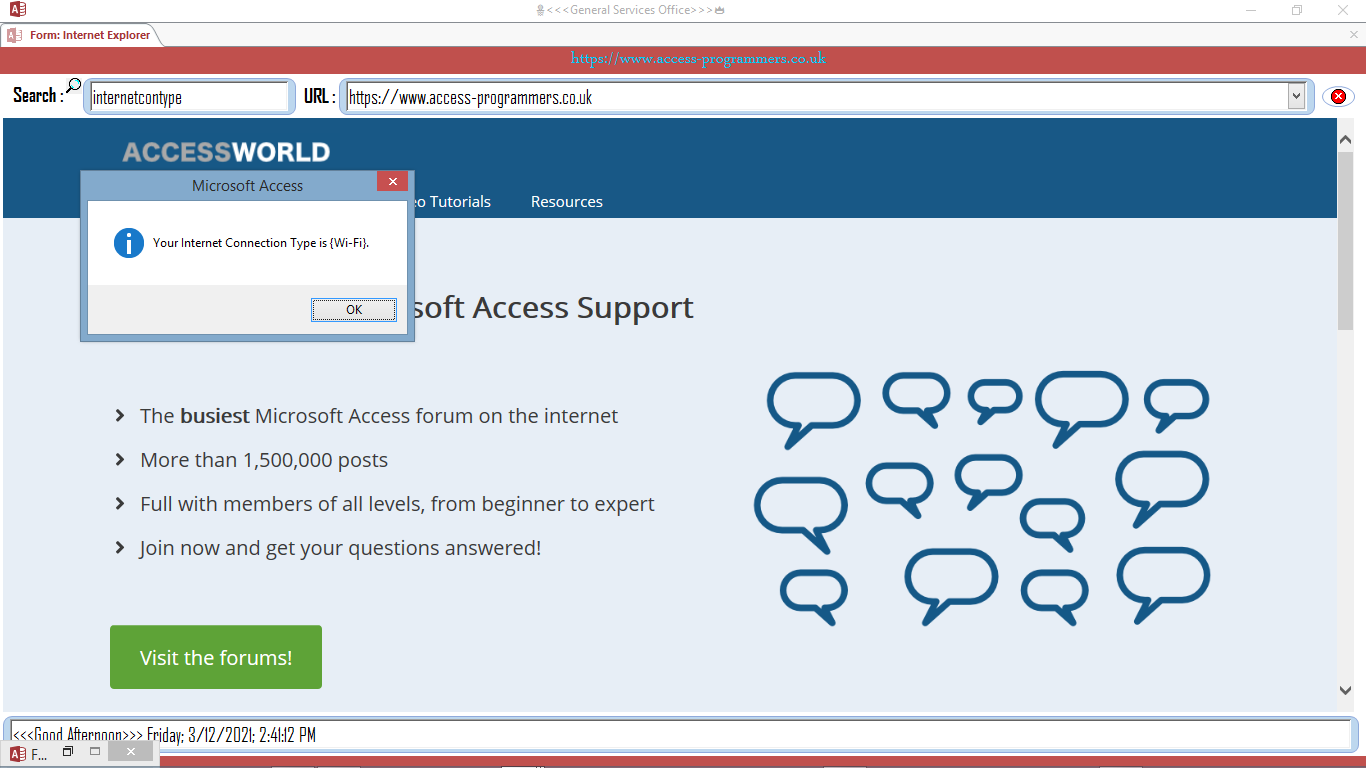1366x768 pixels.
Task: Click 'The busiest Microsoft Access forum' line
Action: 379,416
